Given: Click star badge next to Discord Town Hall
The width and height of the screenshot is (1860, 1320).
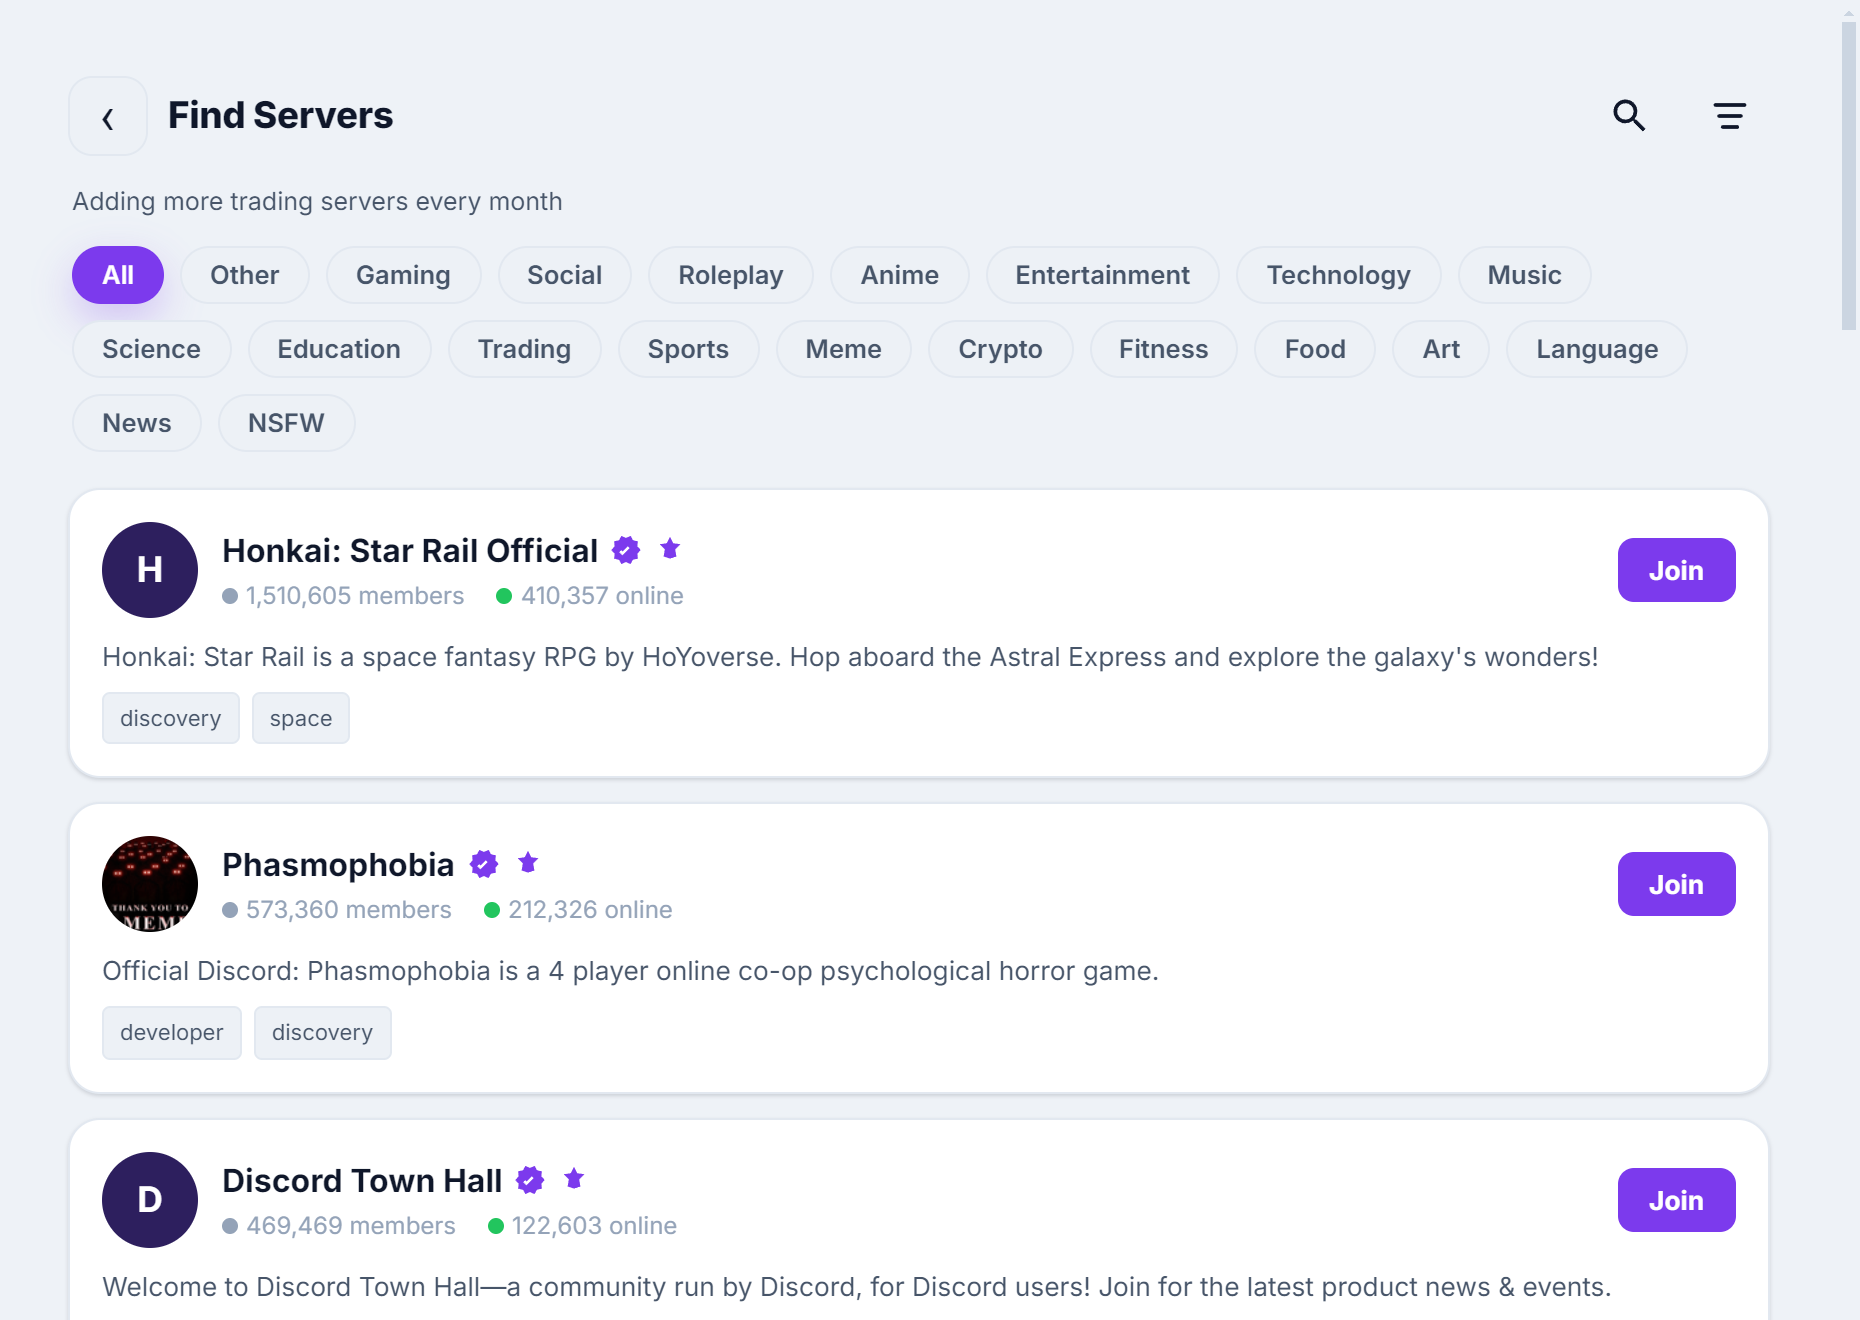Looking at the screenshot, I should (x=574, y=1178).
